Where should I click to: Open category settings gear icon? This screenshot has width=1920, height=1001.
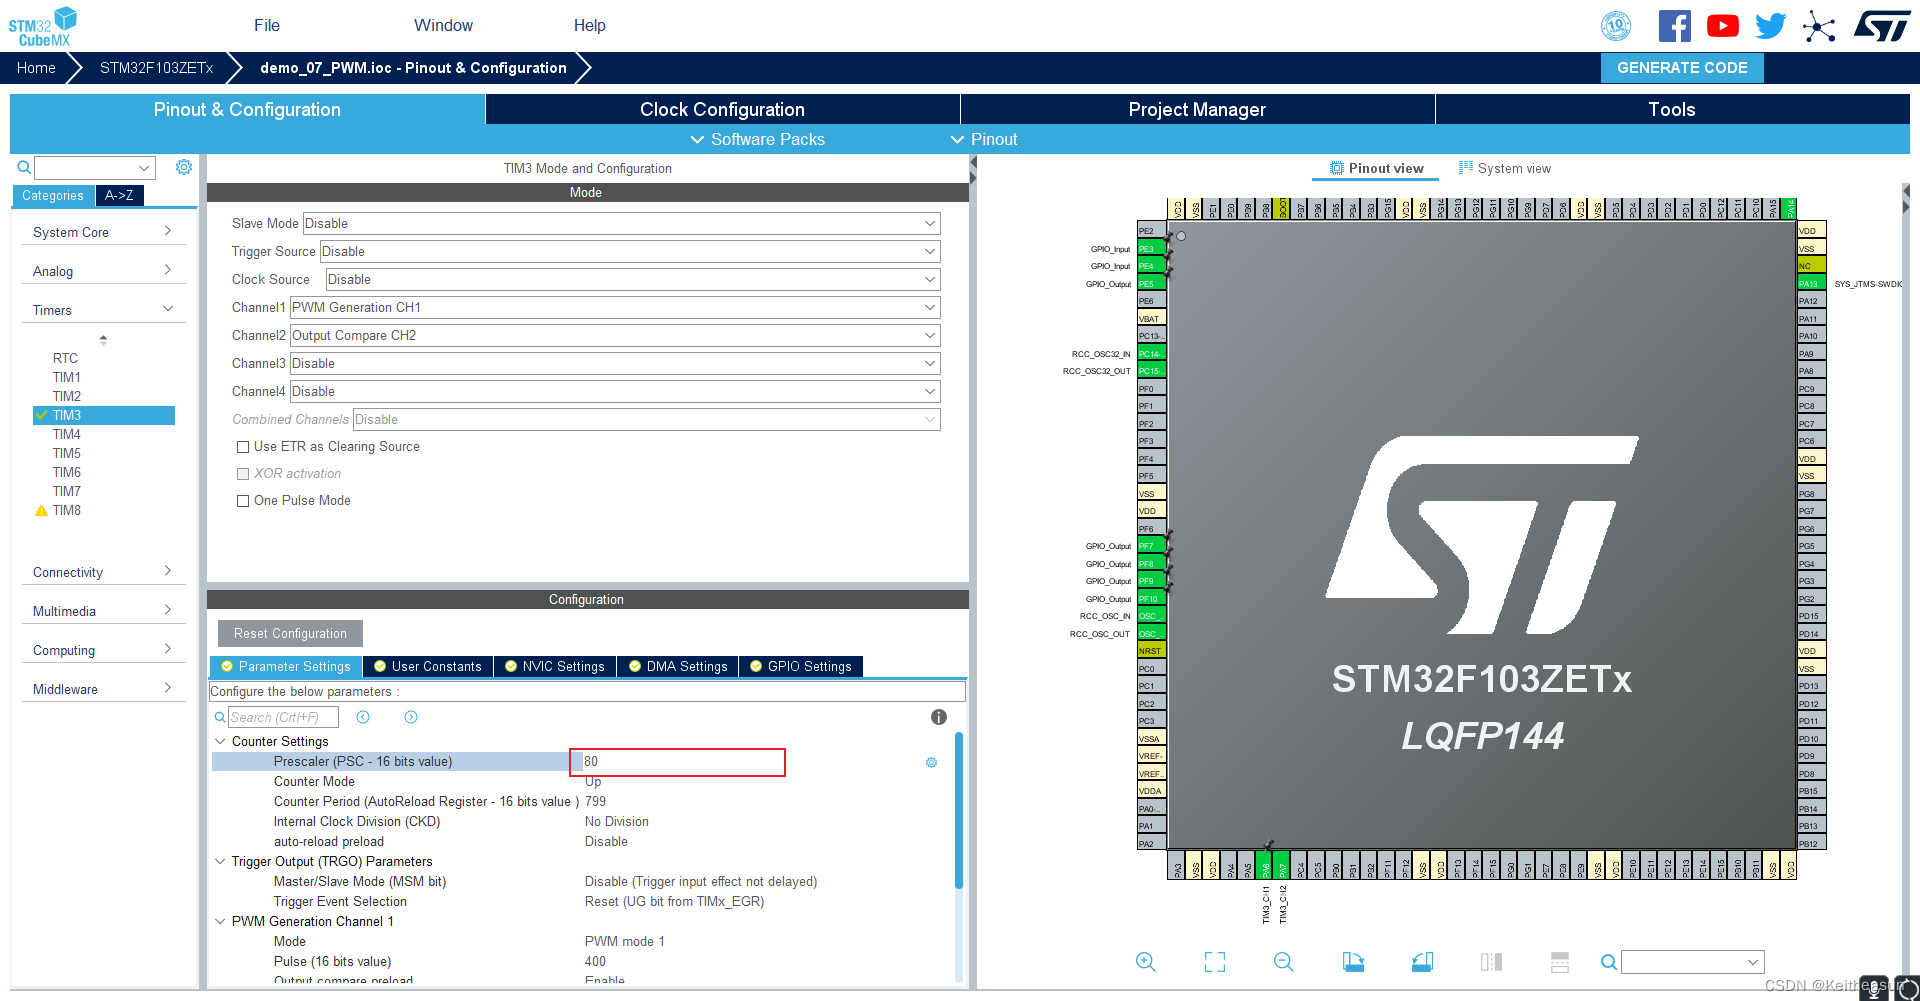pyautogui.click(x=184, y=167)
